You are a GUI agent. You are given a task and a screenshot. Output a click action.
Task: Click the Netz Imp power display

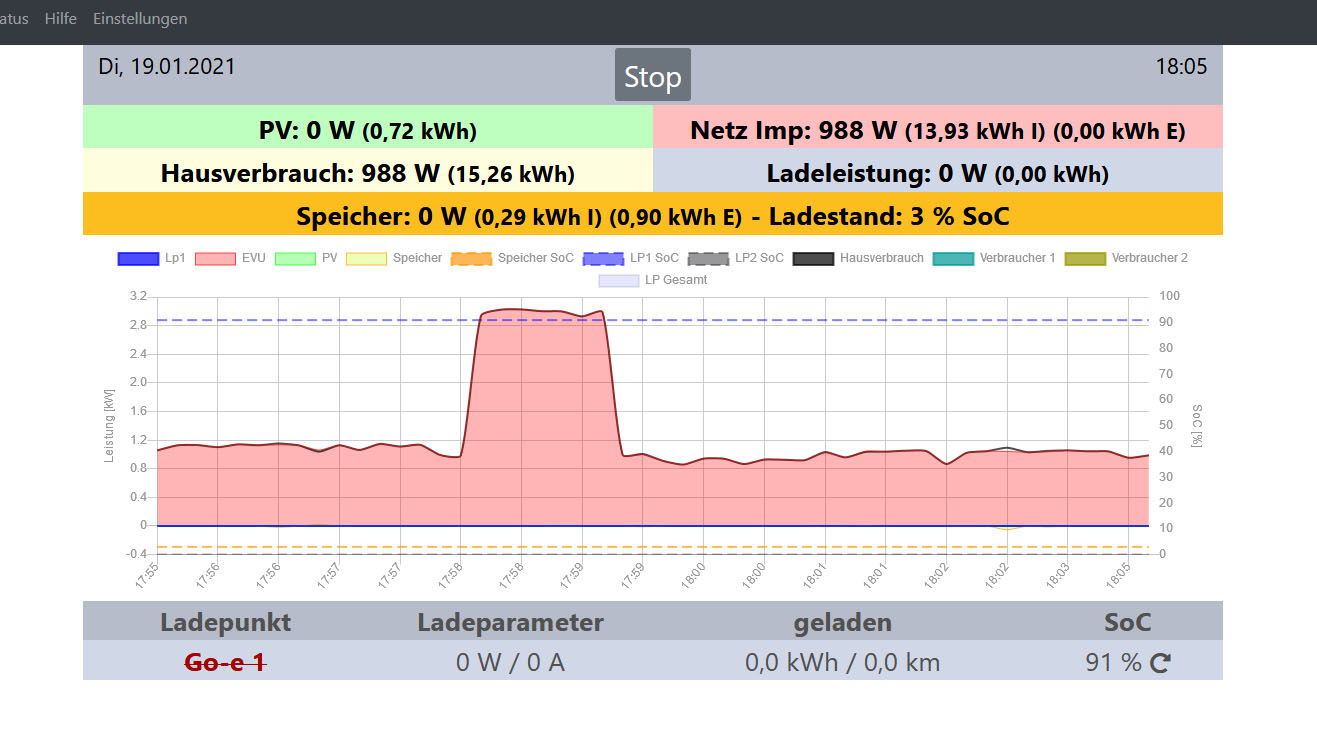937,130
